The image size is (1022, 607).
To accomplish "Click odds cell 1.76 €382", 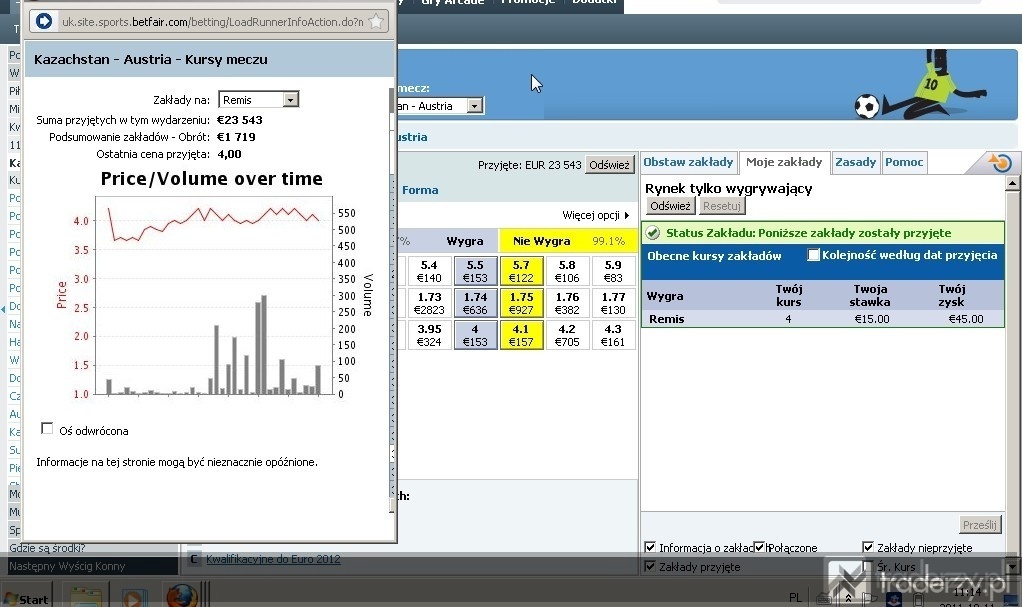I will click(x=567, y=303).
